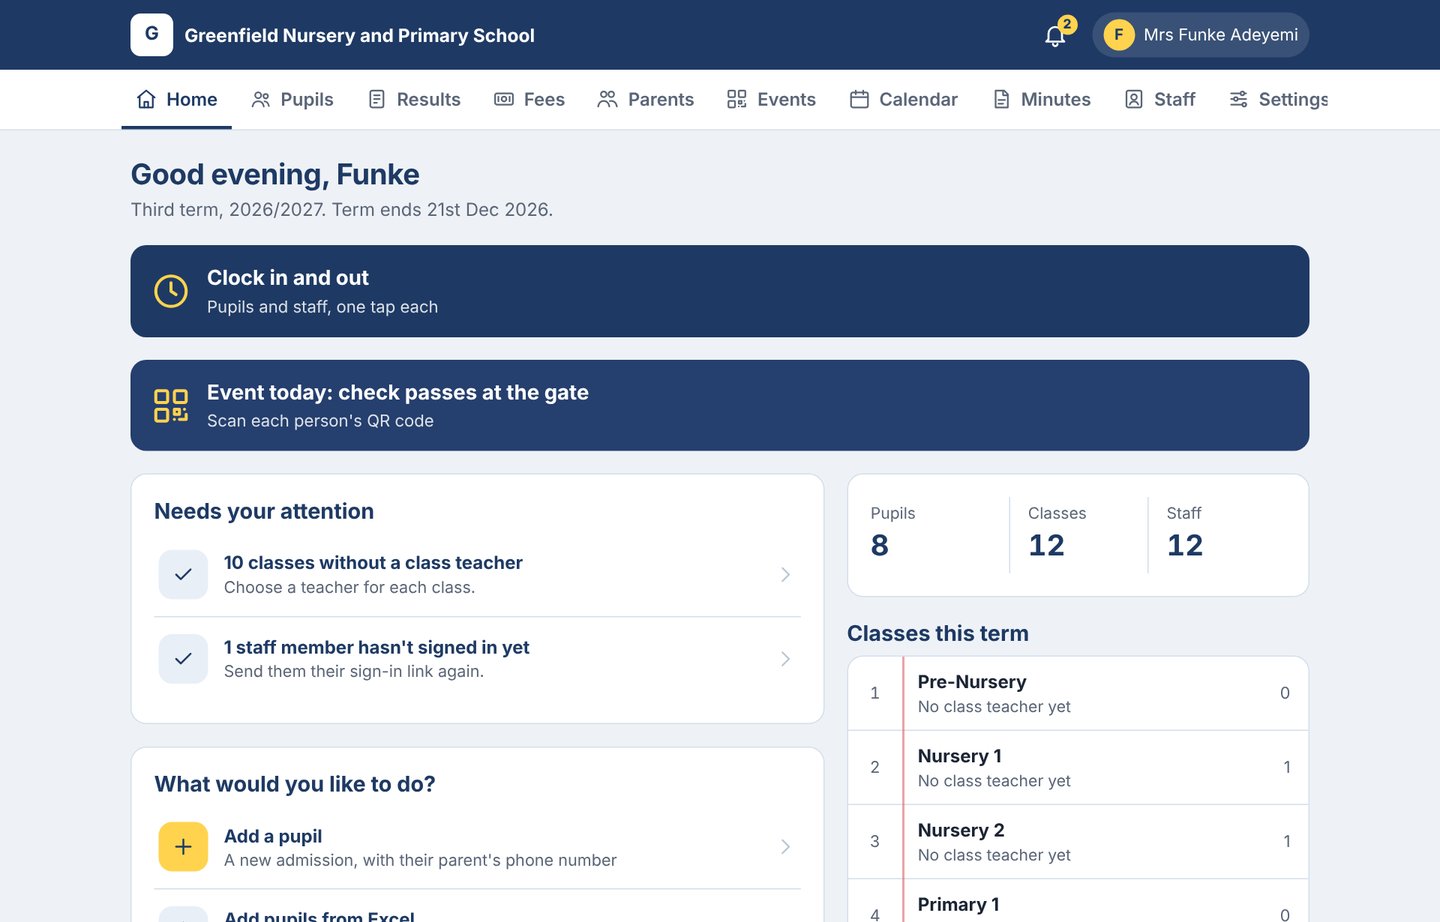The height and width of the screenshot is (922, 1440).
Task: Click the Add a pupil link text
Action: click(273, 836)
